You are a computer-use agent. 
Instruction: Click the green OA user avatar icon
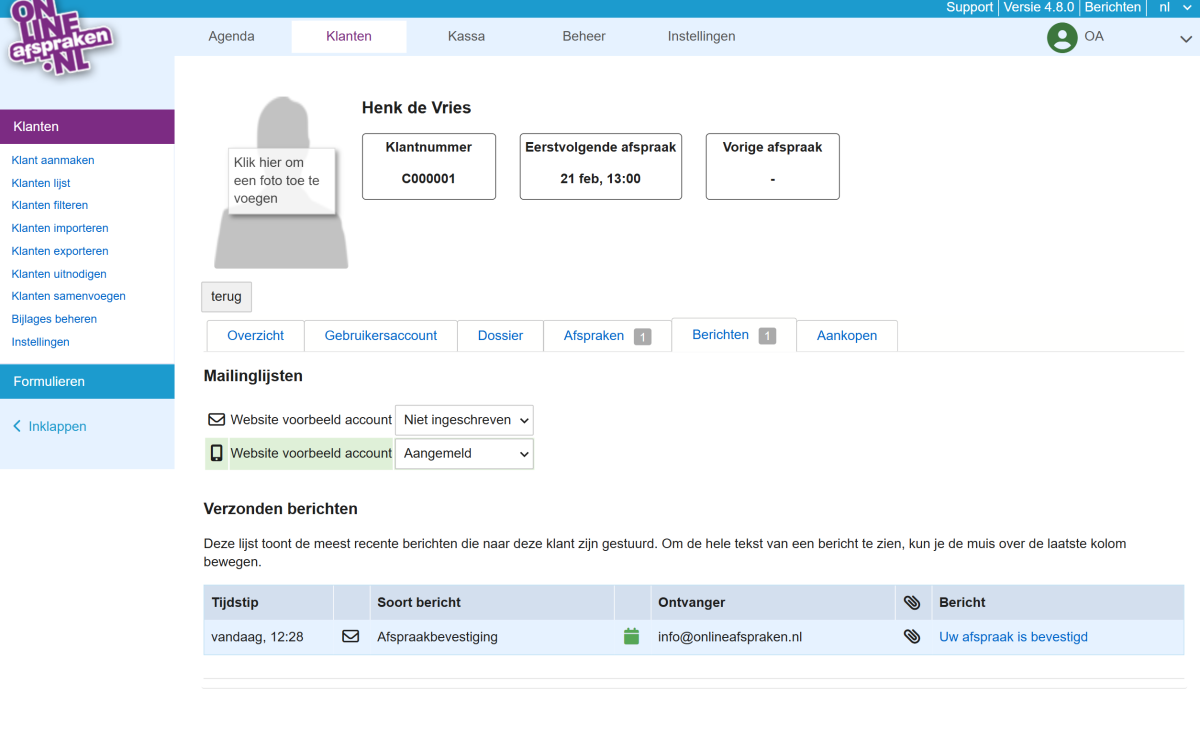coord(1061,37)
